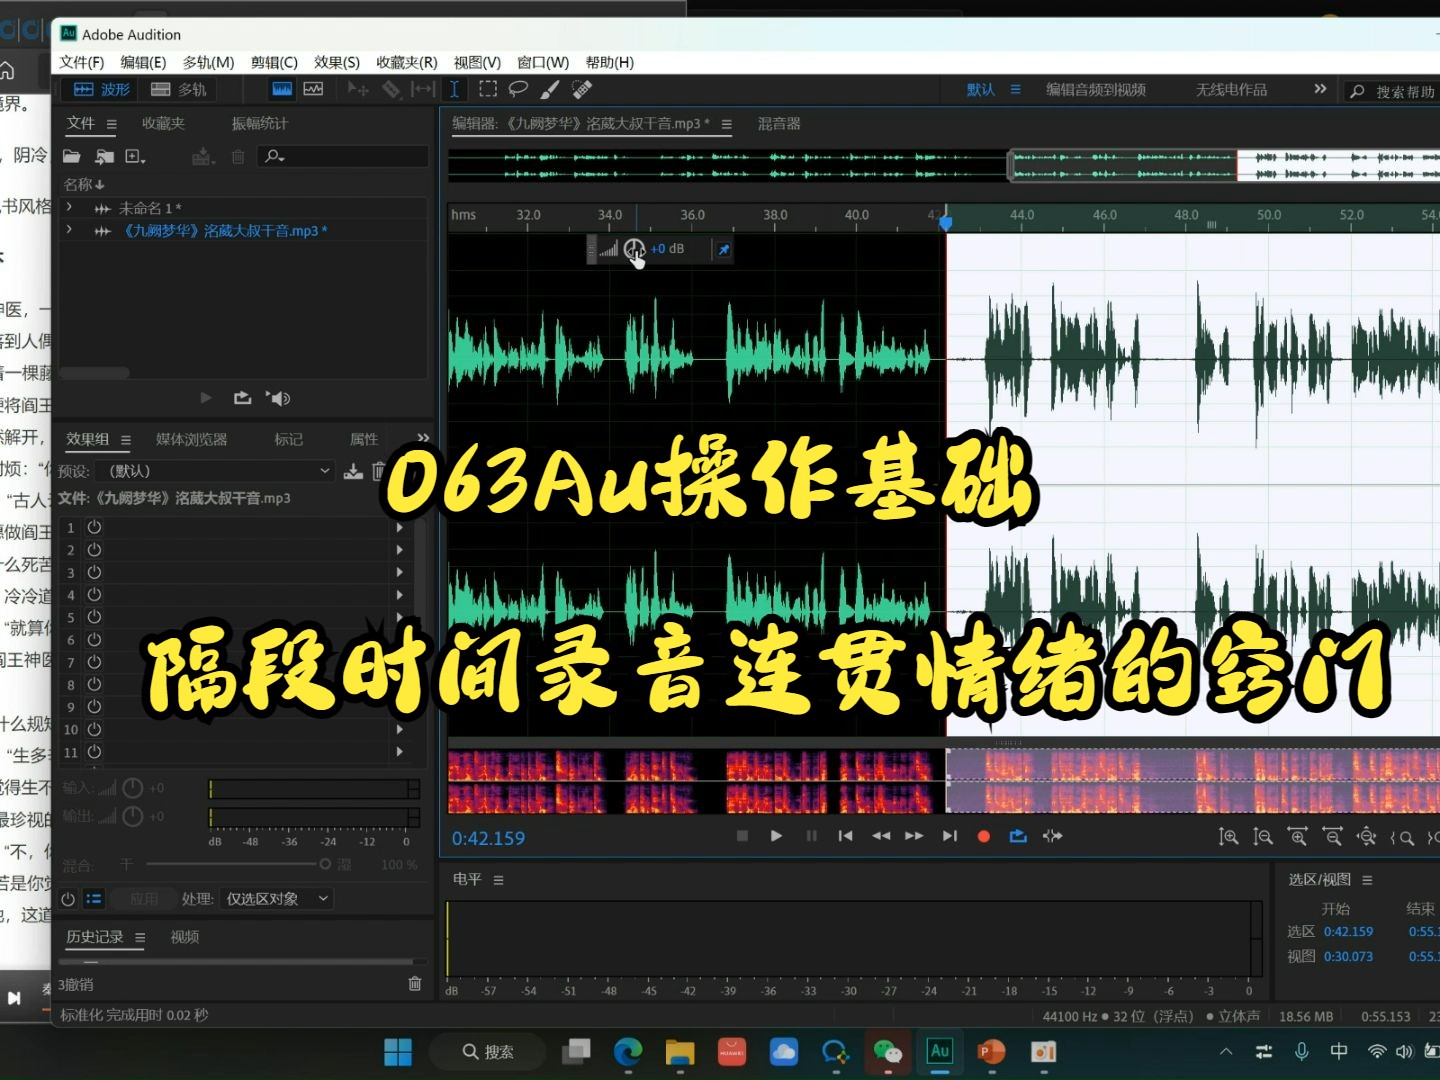
Task: Click the Audition icon on the taskbar
Action: (940, 1052)
